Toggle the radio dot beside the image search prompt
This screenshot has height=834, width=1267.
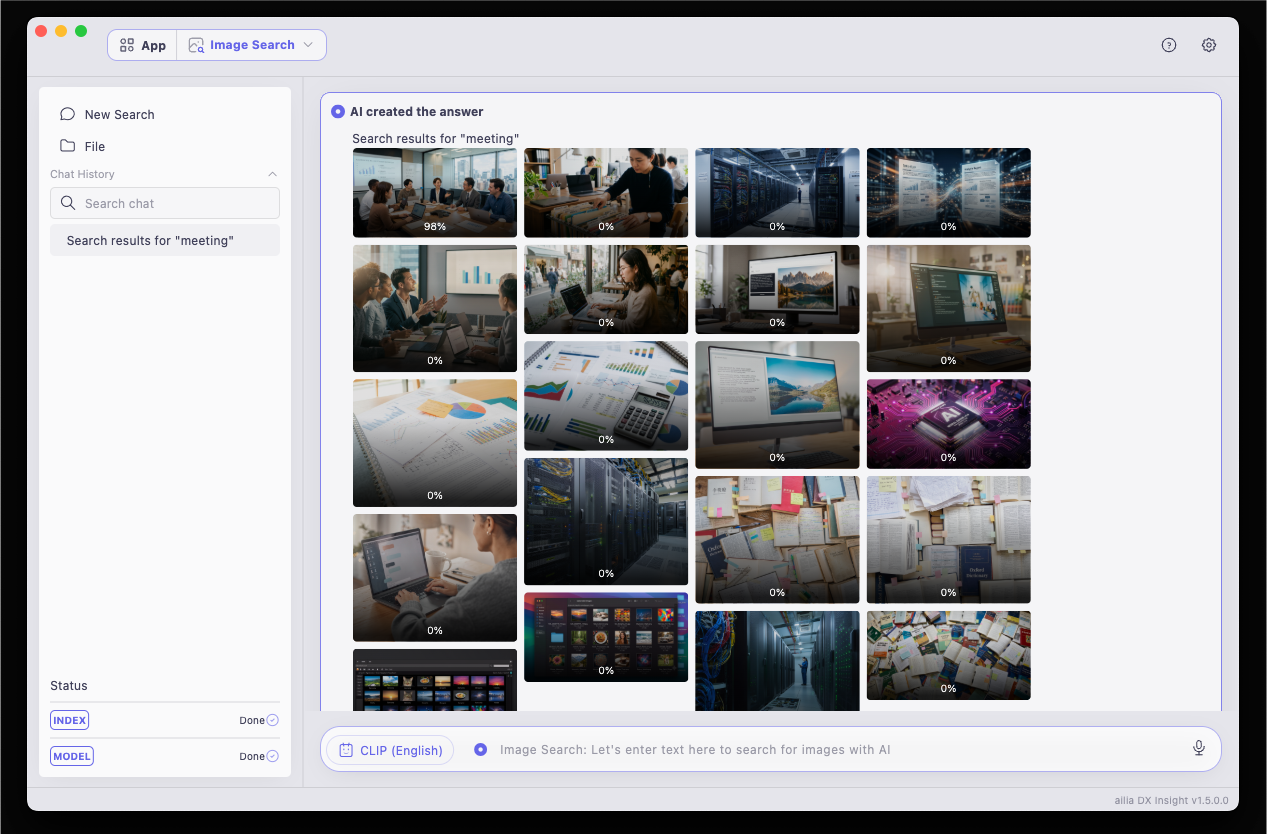tap(481, 749)
